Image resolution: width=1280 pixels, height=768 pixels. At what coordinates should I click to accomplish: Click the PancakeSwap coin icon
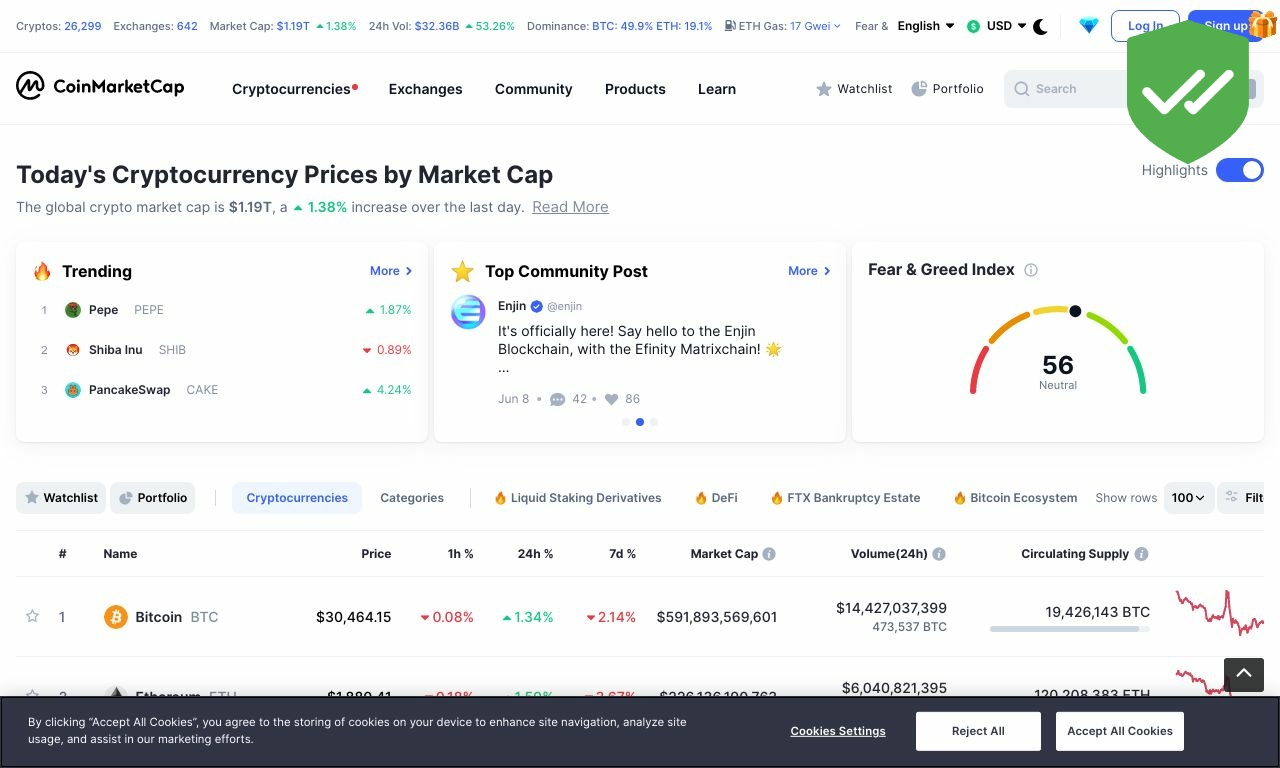tap(73, 390)
